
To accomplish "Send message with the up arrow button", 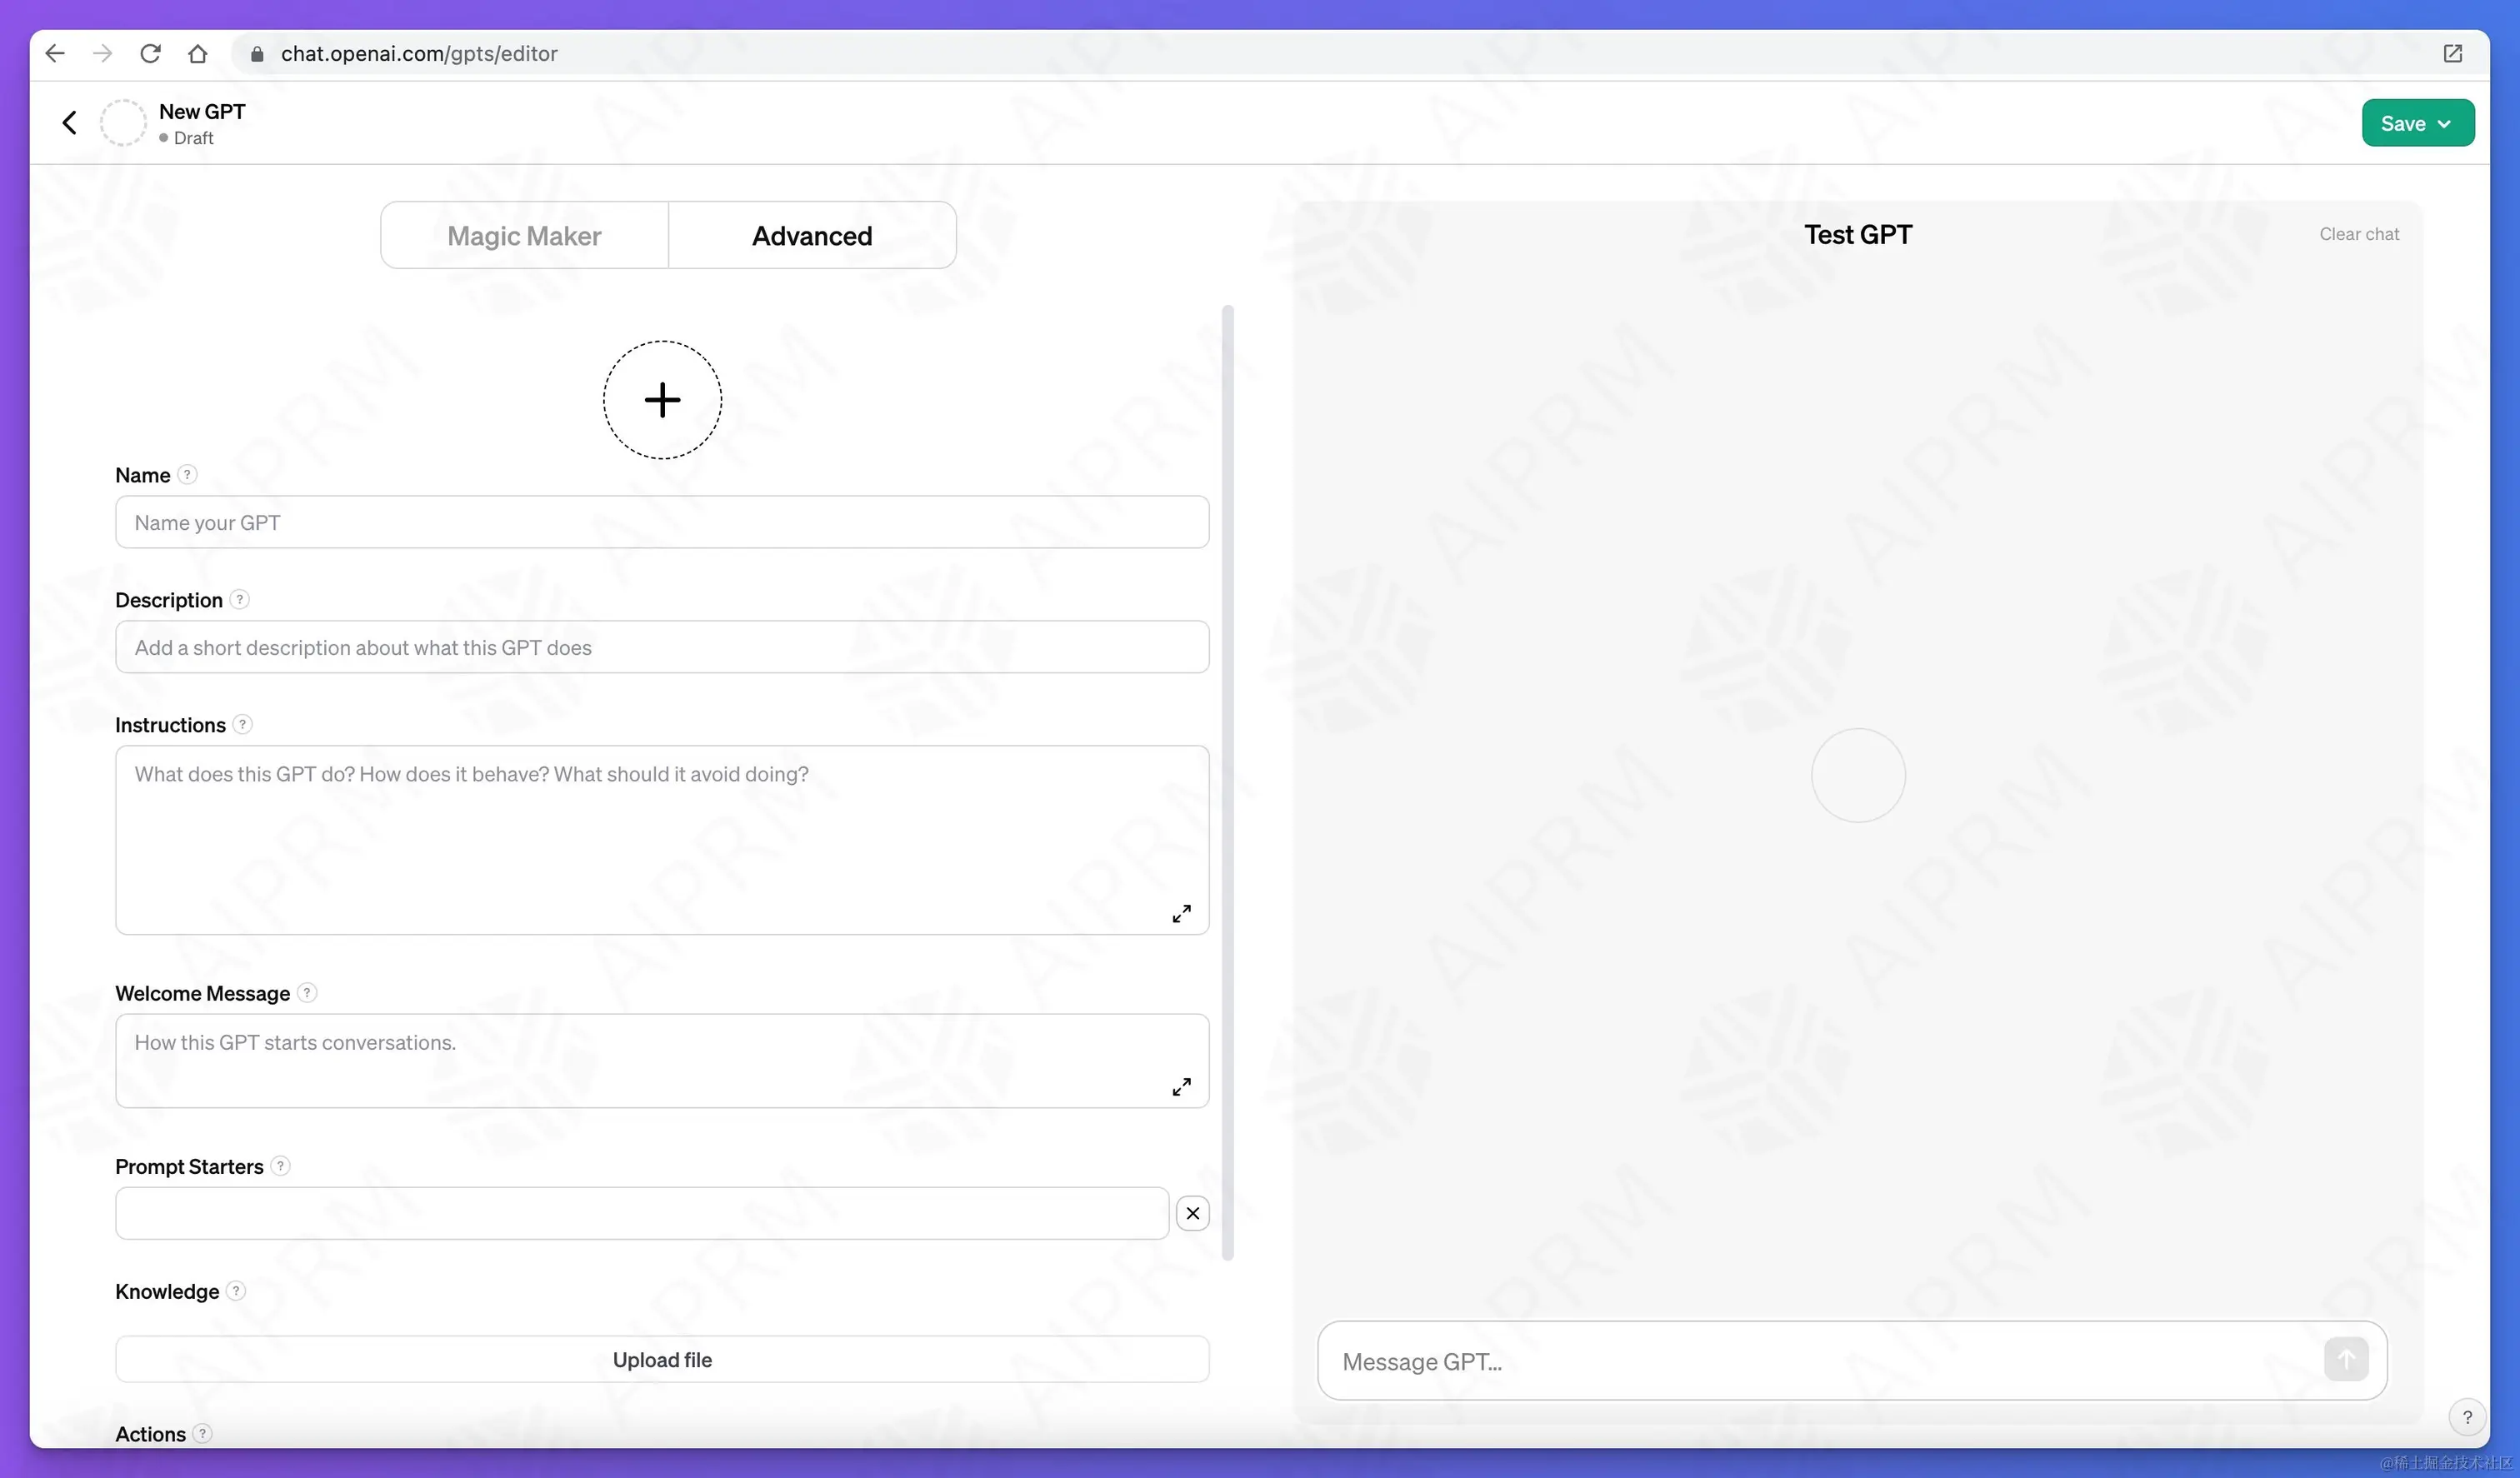I will tap(2346, 1360).
